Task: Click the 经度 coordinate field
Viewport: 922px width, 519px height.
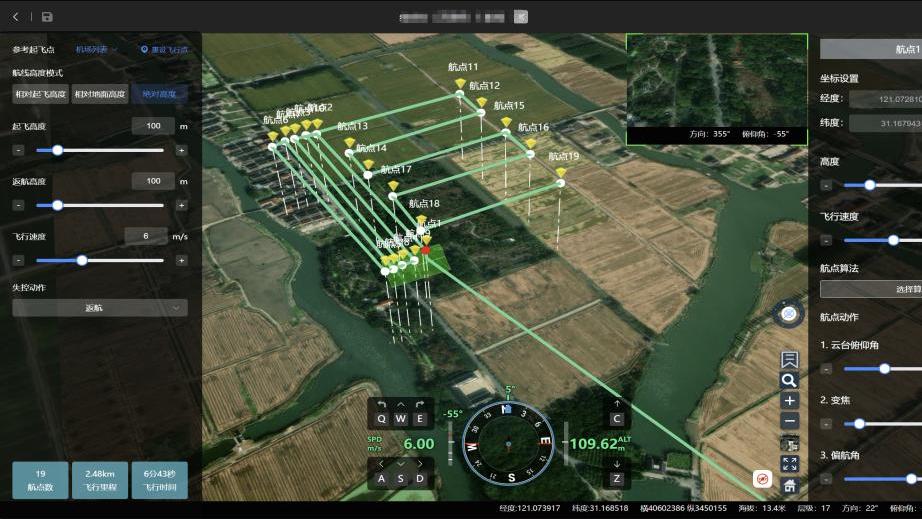Action: pos(886,99)
